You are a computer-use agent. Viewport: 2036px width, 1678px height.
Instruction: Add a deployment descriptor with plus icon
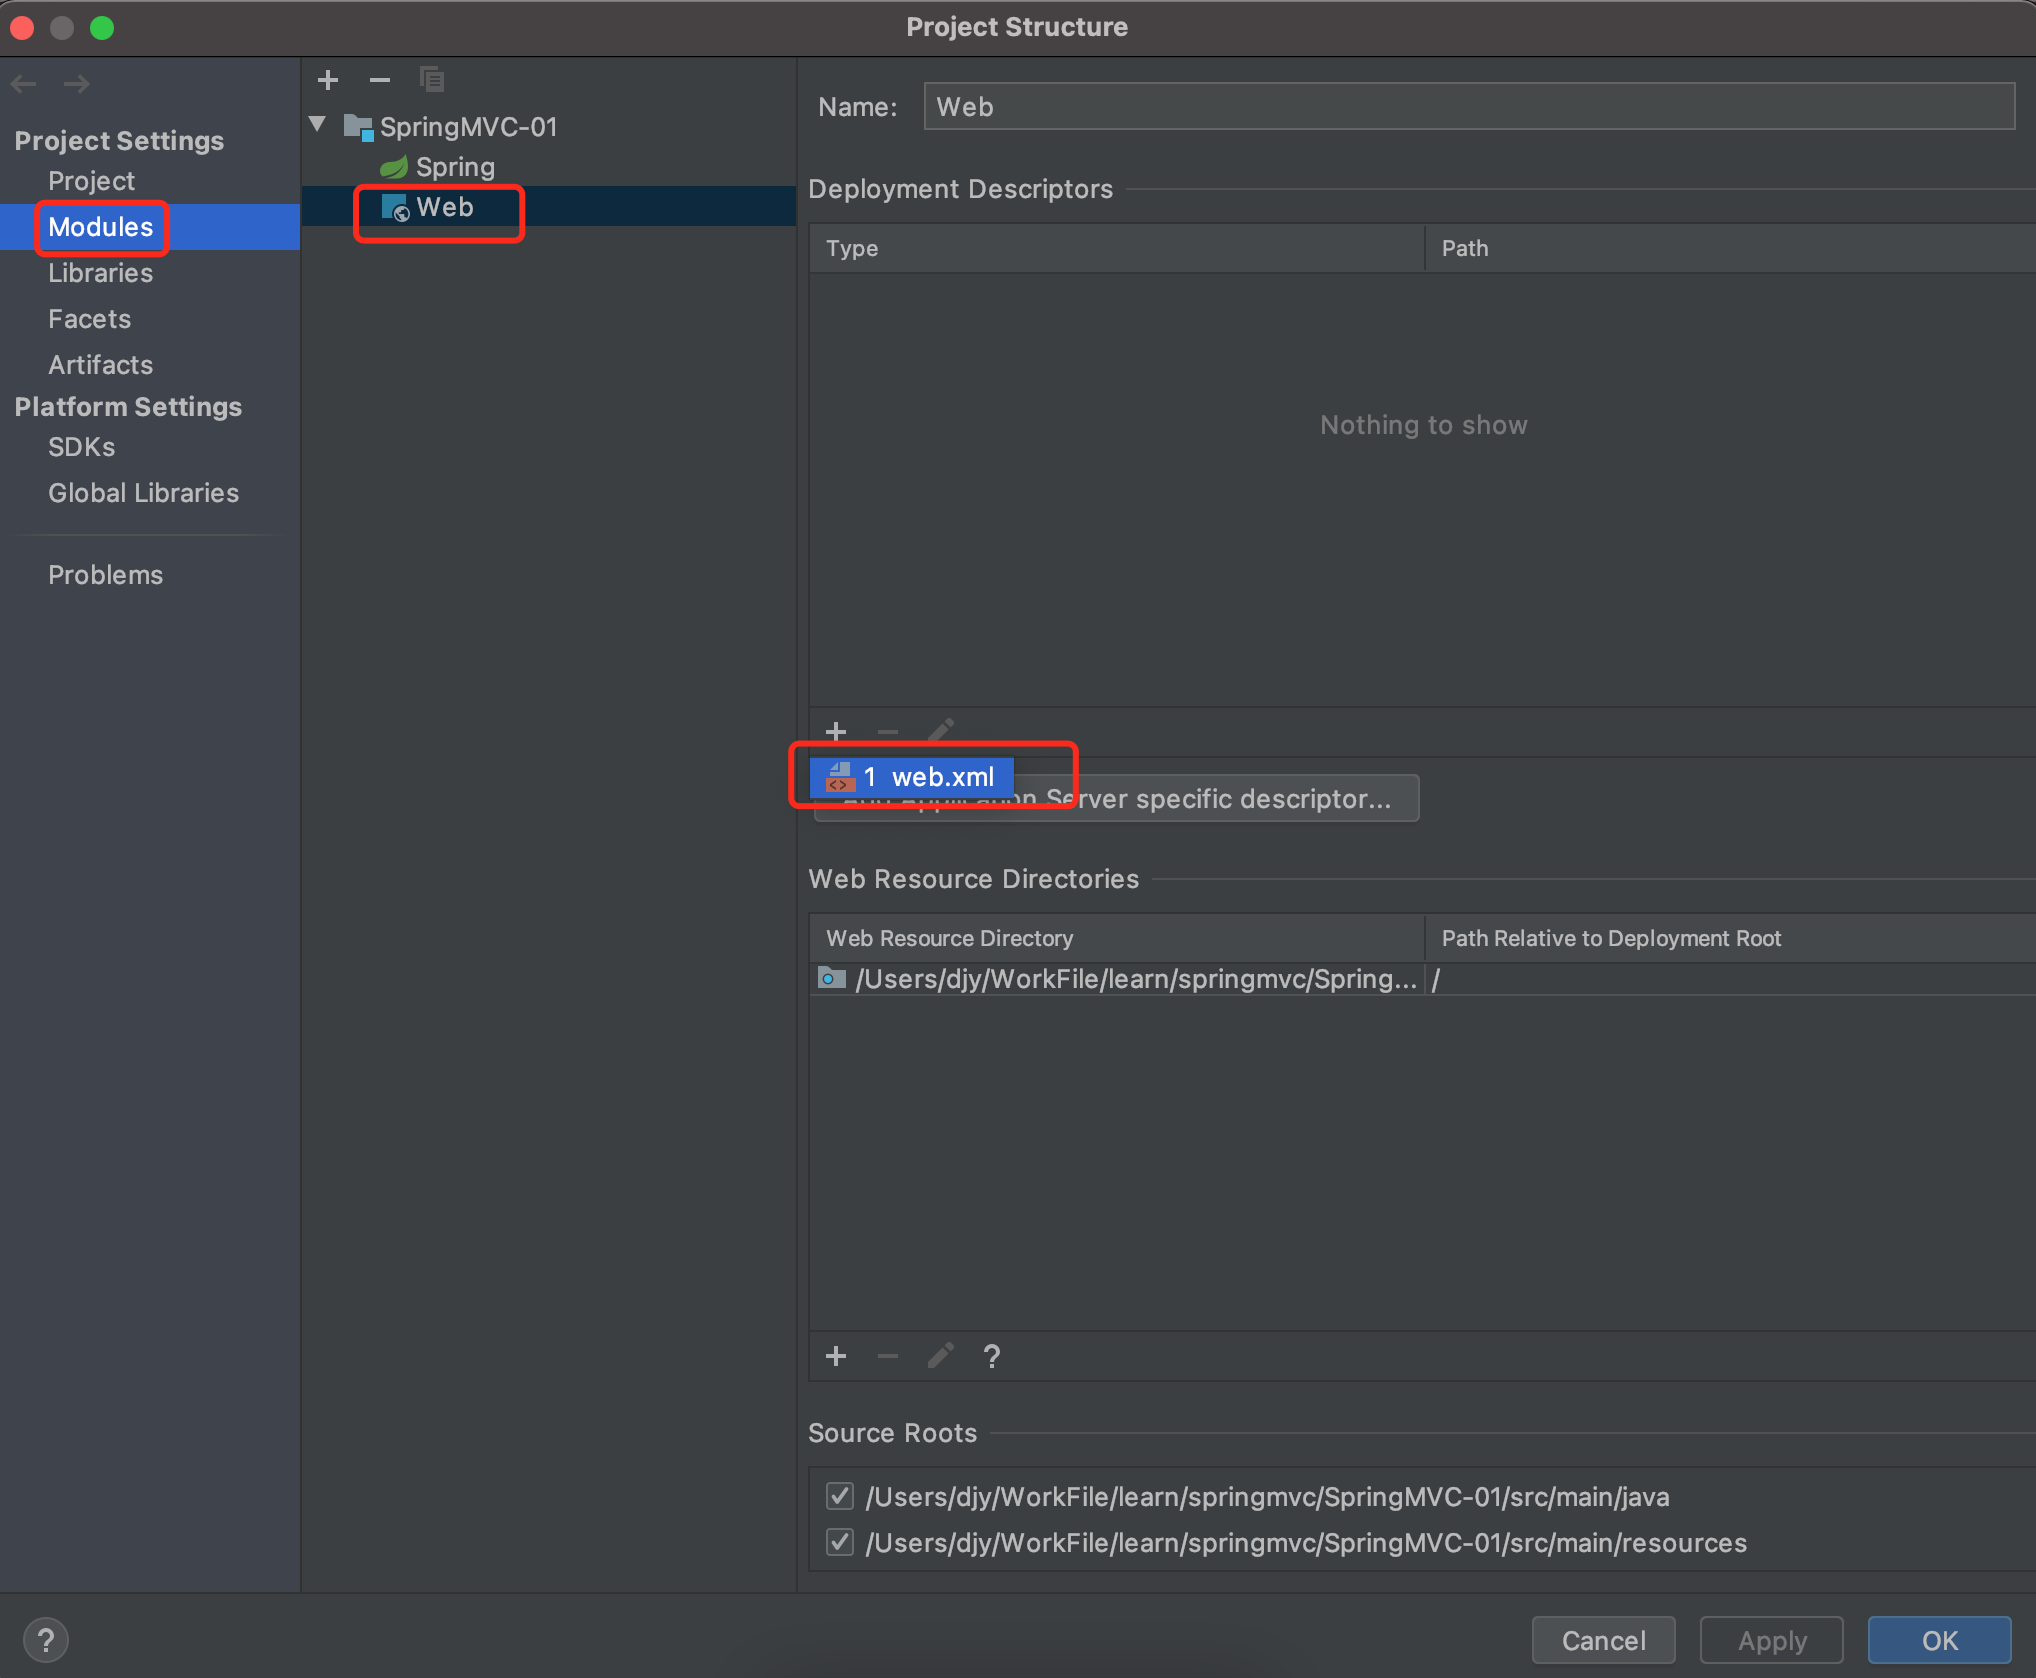(x=836, y=732)
